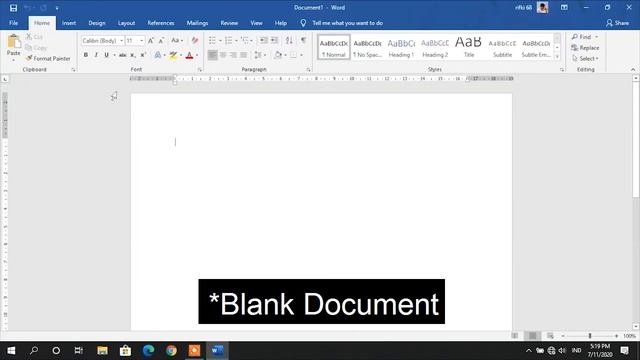Screen dimensions: 640x360
Task: Apply the No Spacing style
Action: 367,47
